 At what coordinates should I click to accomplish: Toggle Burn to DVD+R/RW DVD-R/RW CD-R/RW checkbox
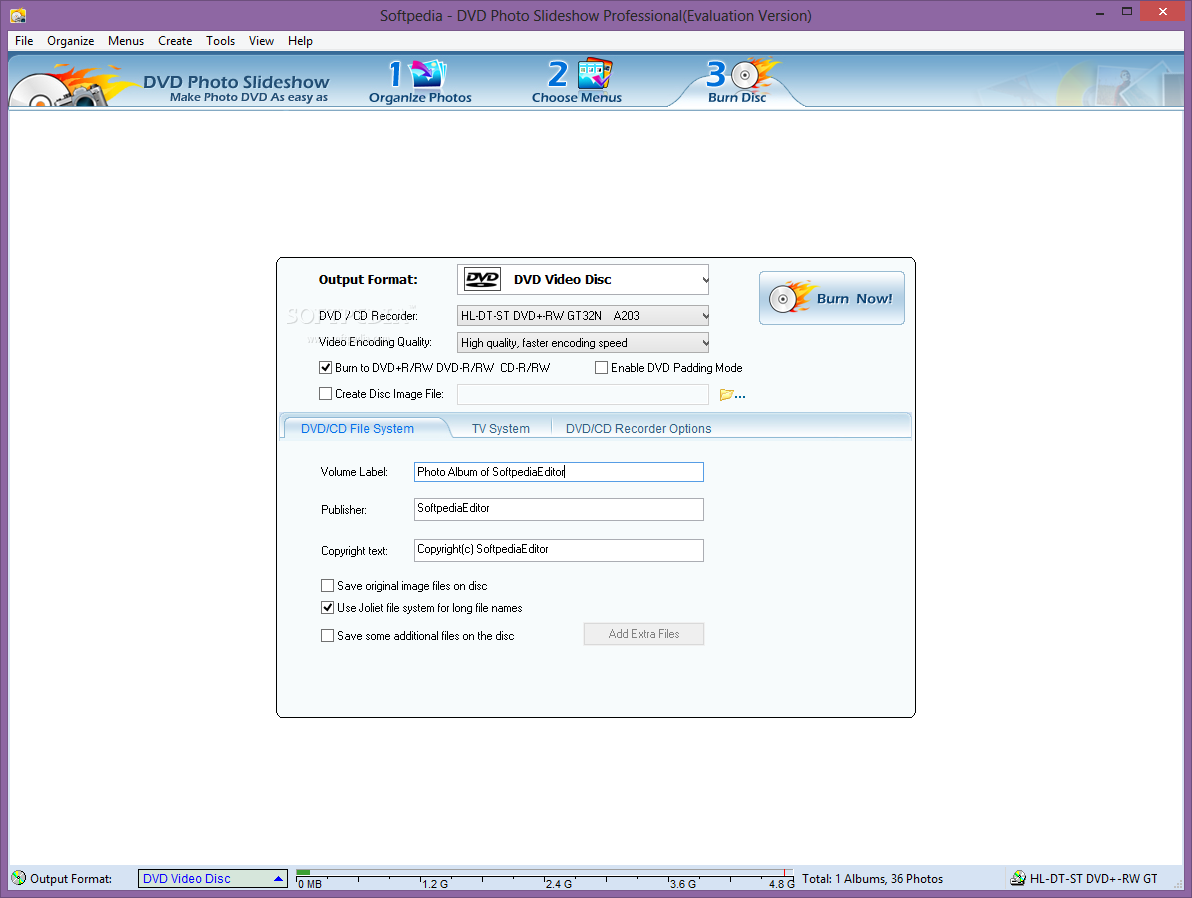click(325, 368)
